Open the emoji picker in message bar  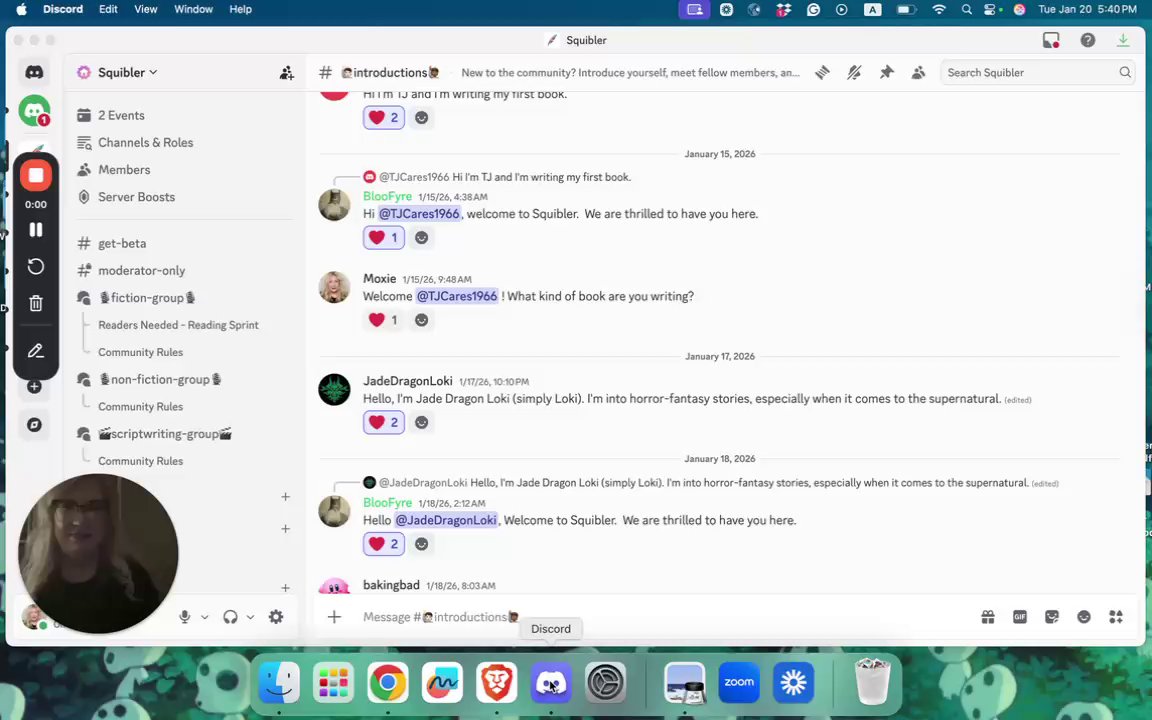coord(1084,617)
